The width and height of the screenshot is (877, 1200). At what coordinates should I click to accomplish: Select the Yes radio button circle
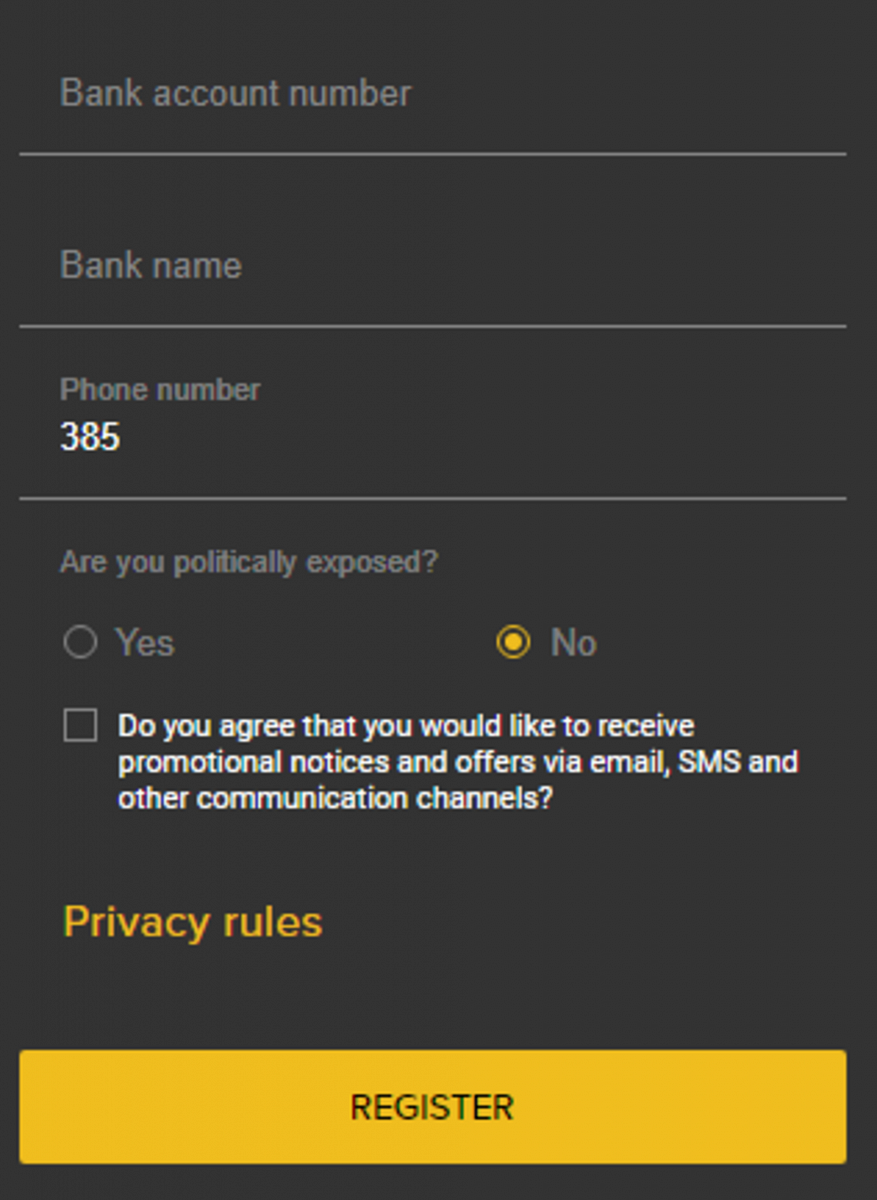(80, 642)
